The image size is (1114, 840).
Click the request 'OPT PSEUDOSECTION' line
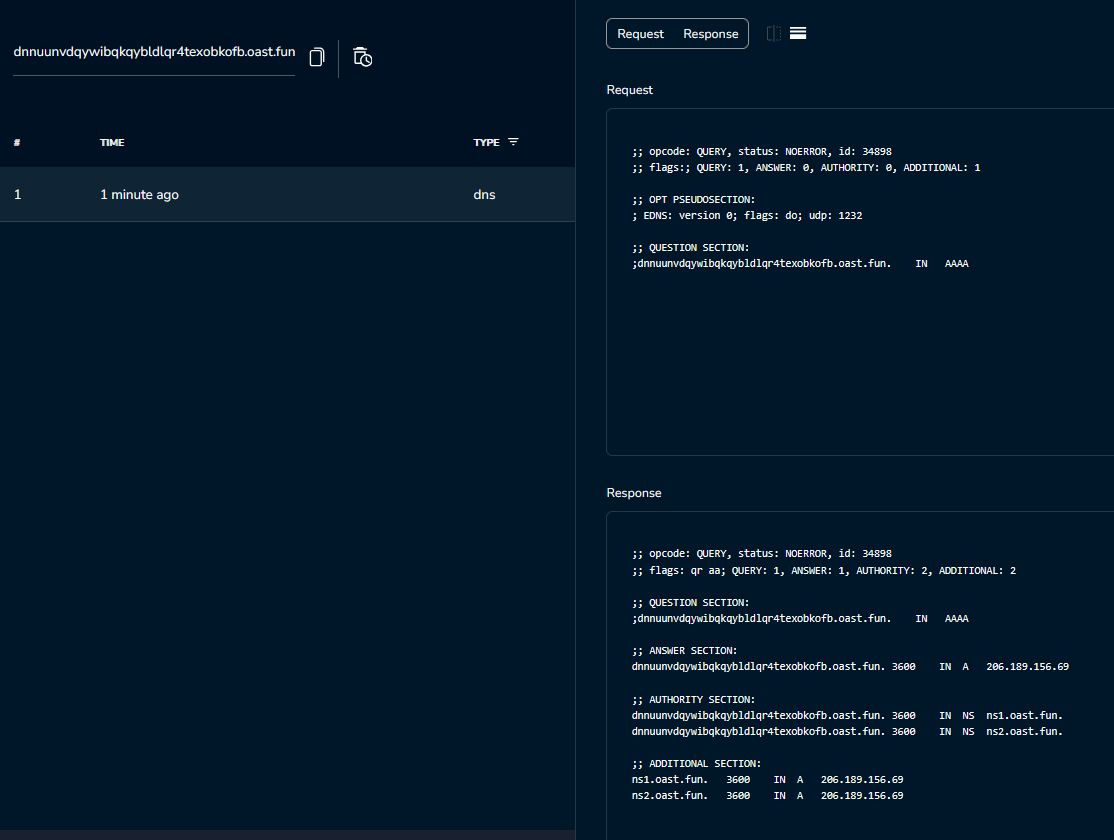[693, 200]
